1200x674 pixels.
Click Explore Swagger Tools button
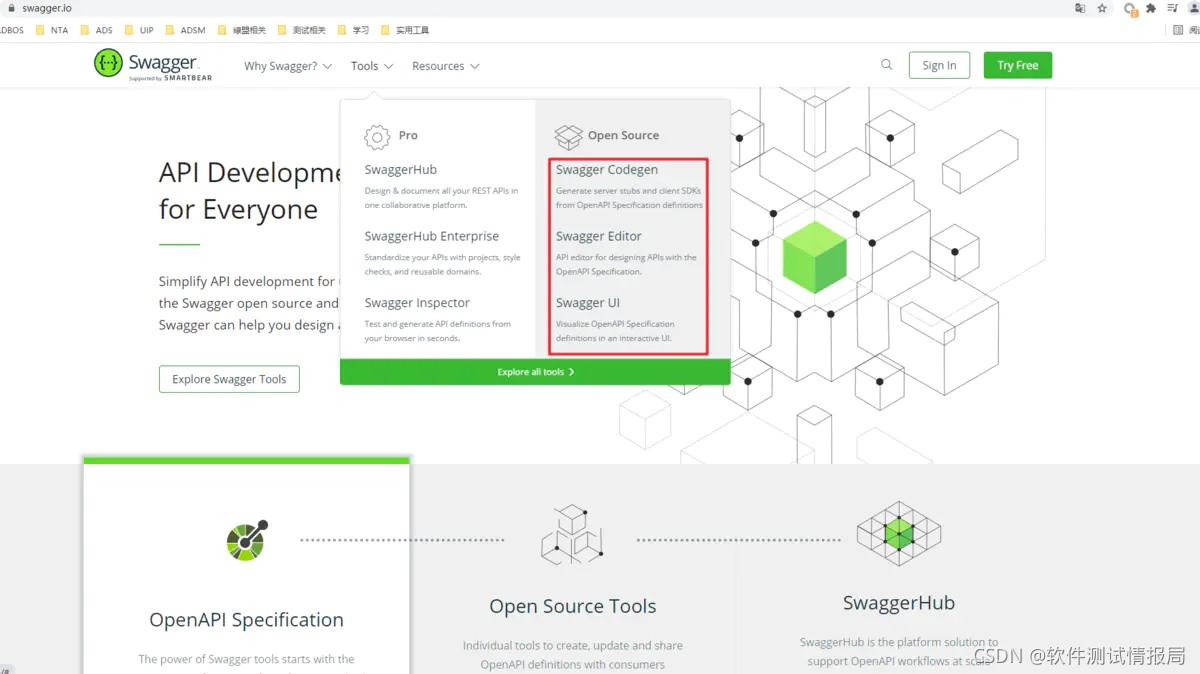[229, 379]
